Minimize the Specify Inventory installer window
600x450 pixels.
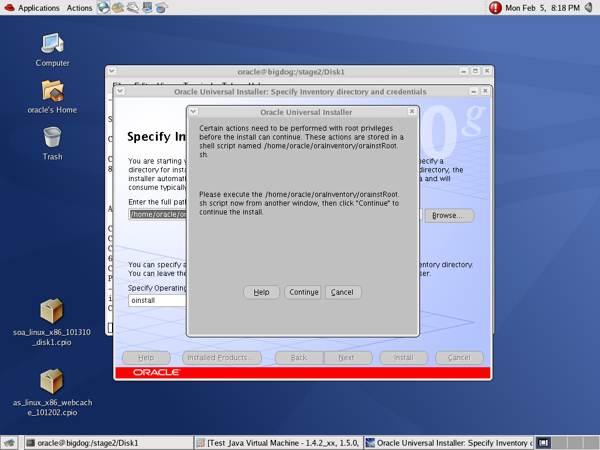point(473,91)
